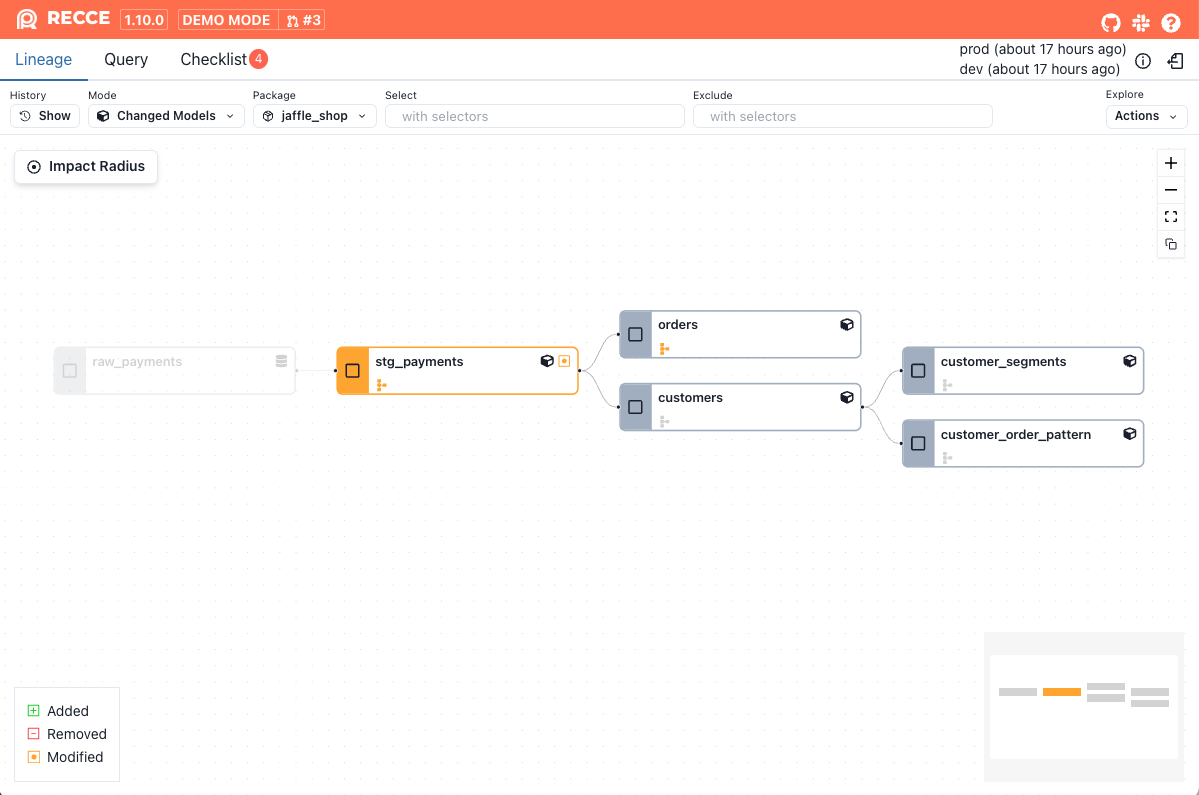Image resolution: width=1199 pixels, height=795 pixels.
Task: Zoom out on the lineage graph
Action: [1171, 190]
